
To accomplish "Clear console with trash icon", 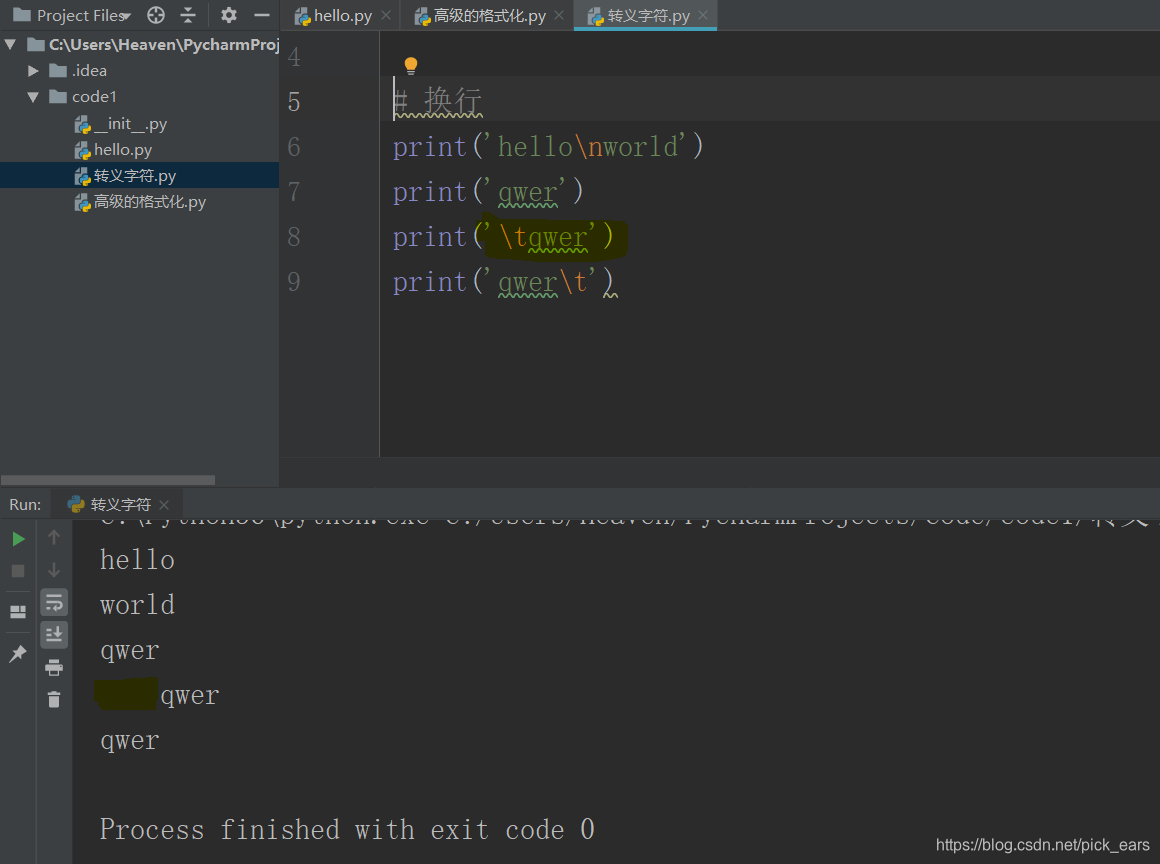I will [x=54, y=699].
